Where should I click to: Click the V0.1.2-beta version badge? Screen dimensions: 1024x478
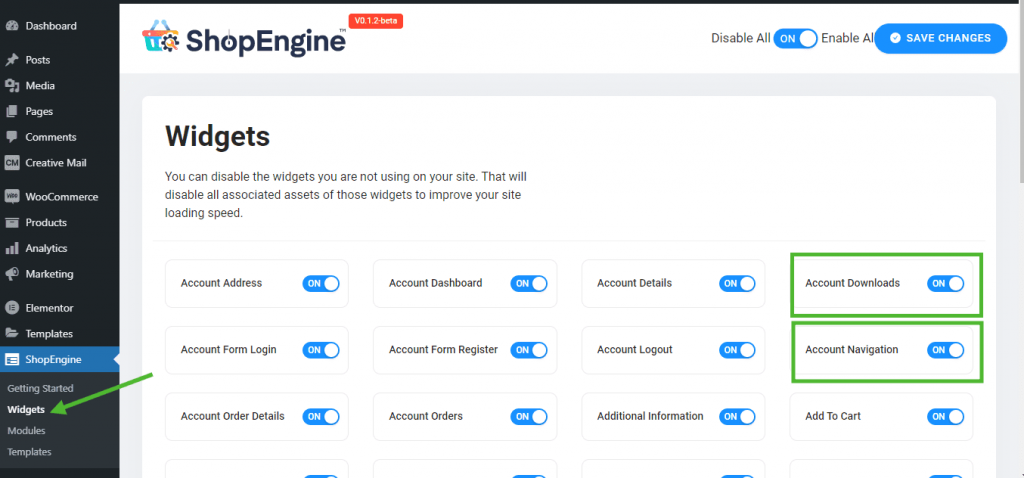coord(377,21)
